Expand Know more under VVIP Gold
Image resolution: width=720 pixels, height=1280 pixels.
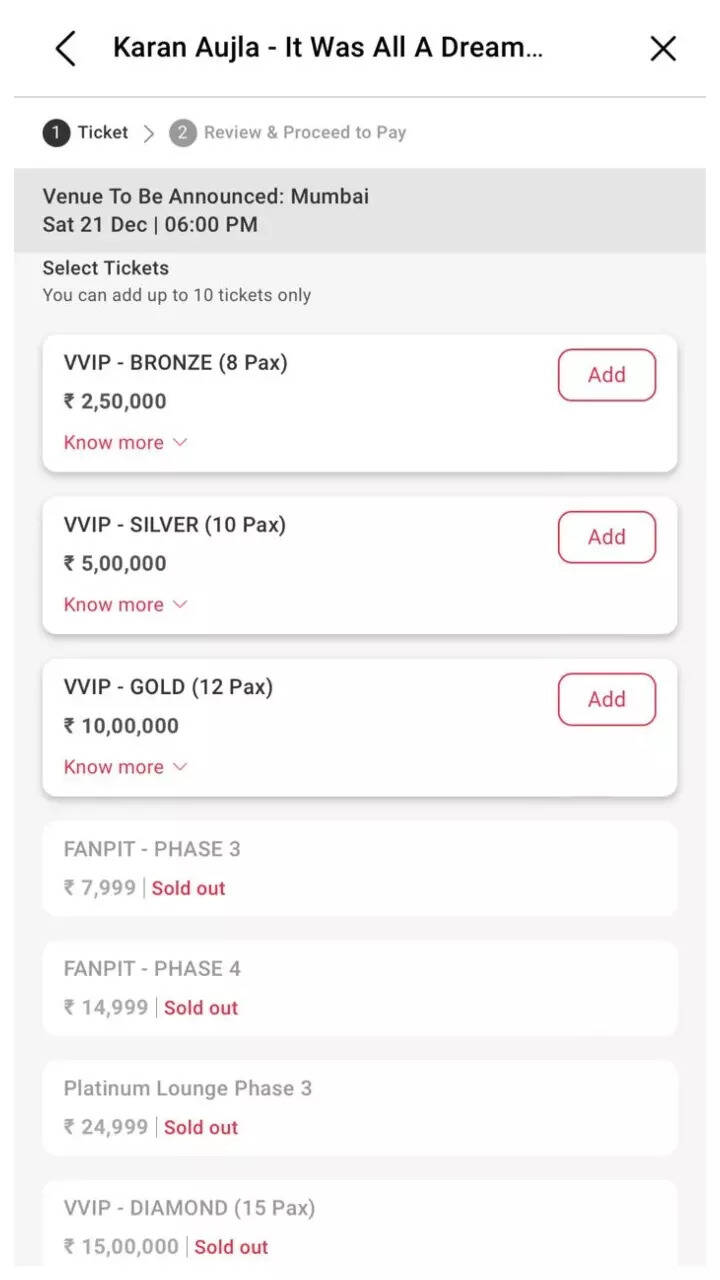click(x=114, y=767)
